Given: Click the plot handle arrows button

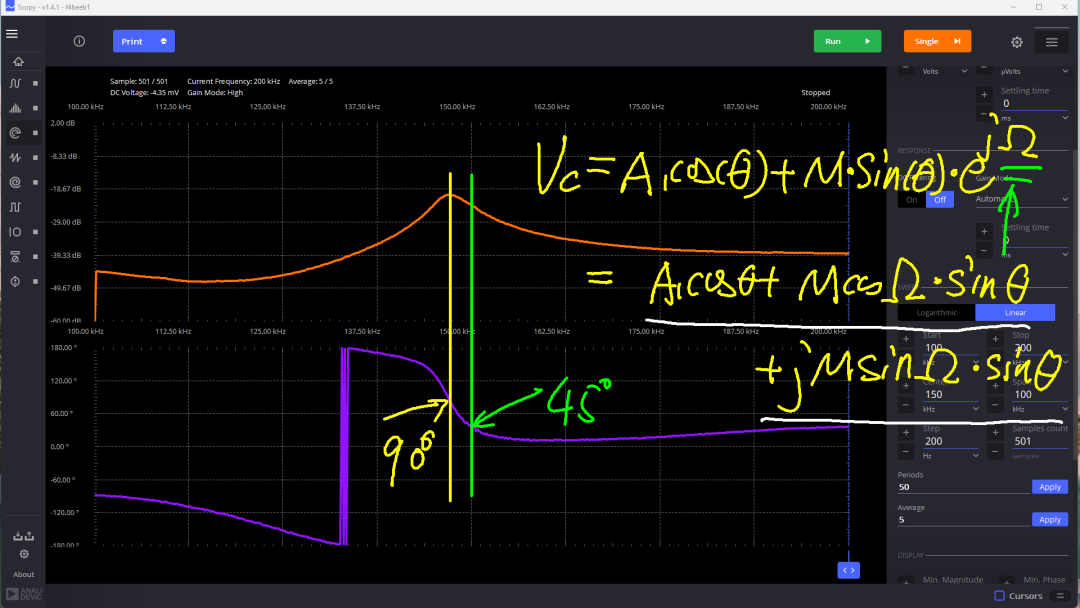Looking at the screenshot, I should pos(849,570).
